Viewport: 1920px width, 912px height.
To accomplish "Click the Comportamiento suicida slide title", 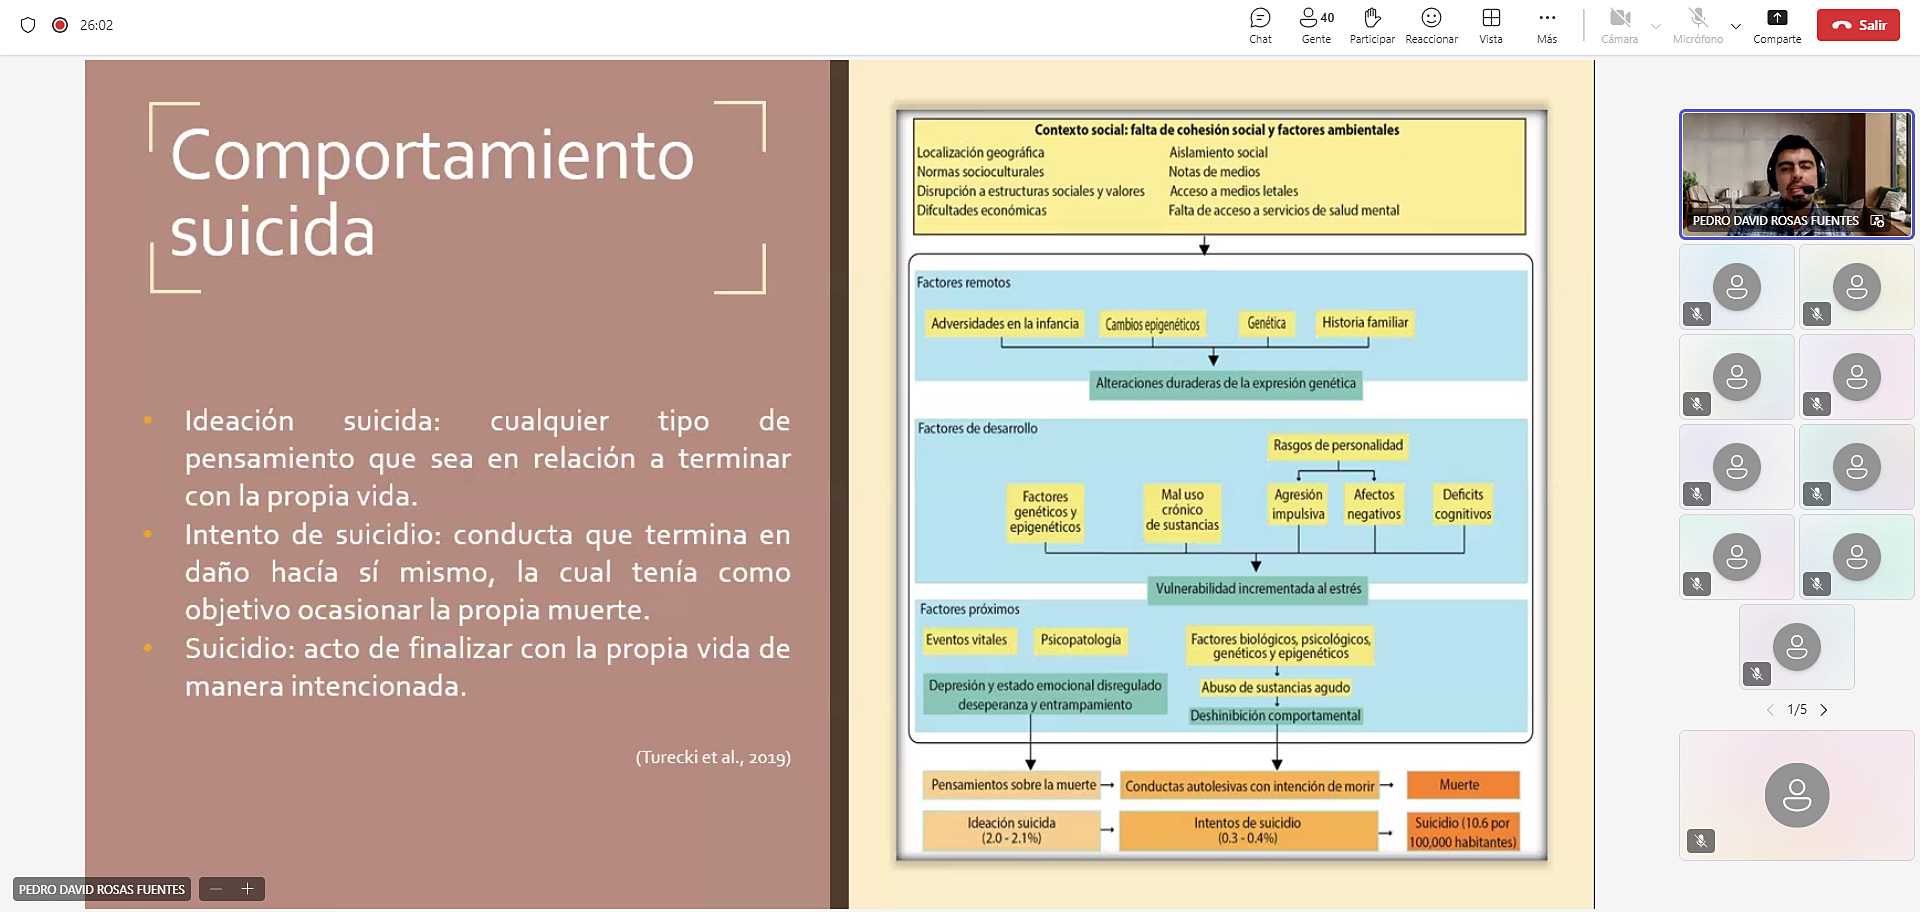I will point(432,192).
